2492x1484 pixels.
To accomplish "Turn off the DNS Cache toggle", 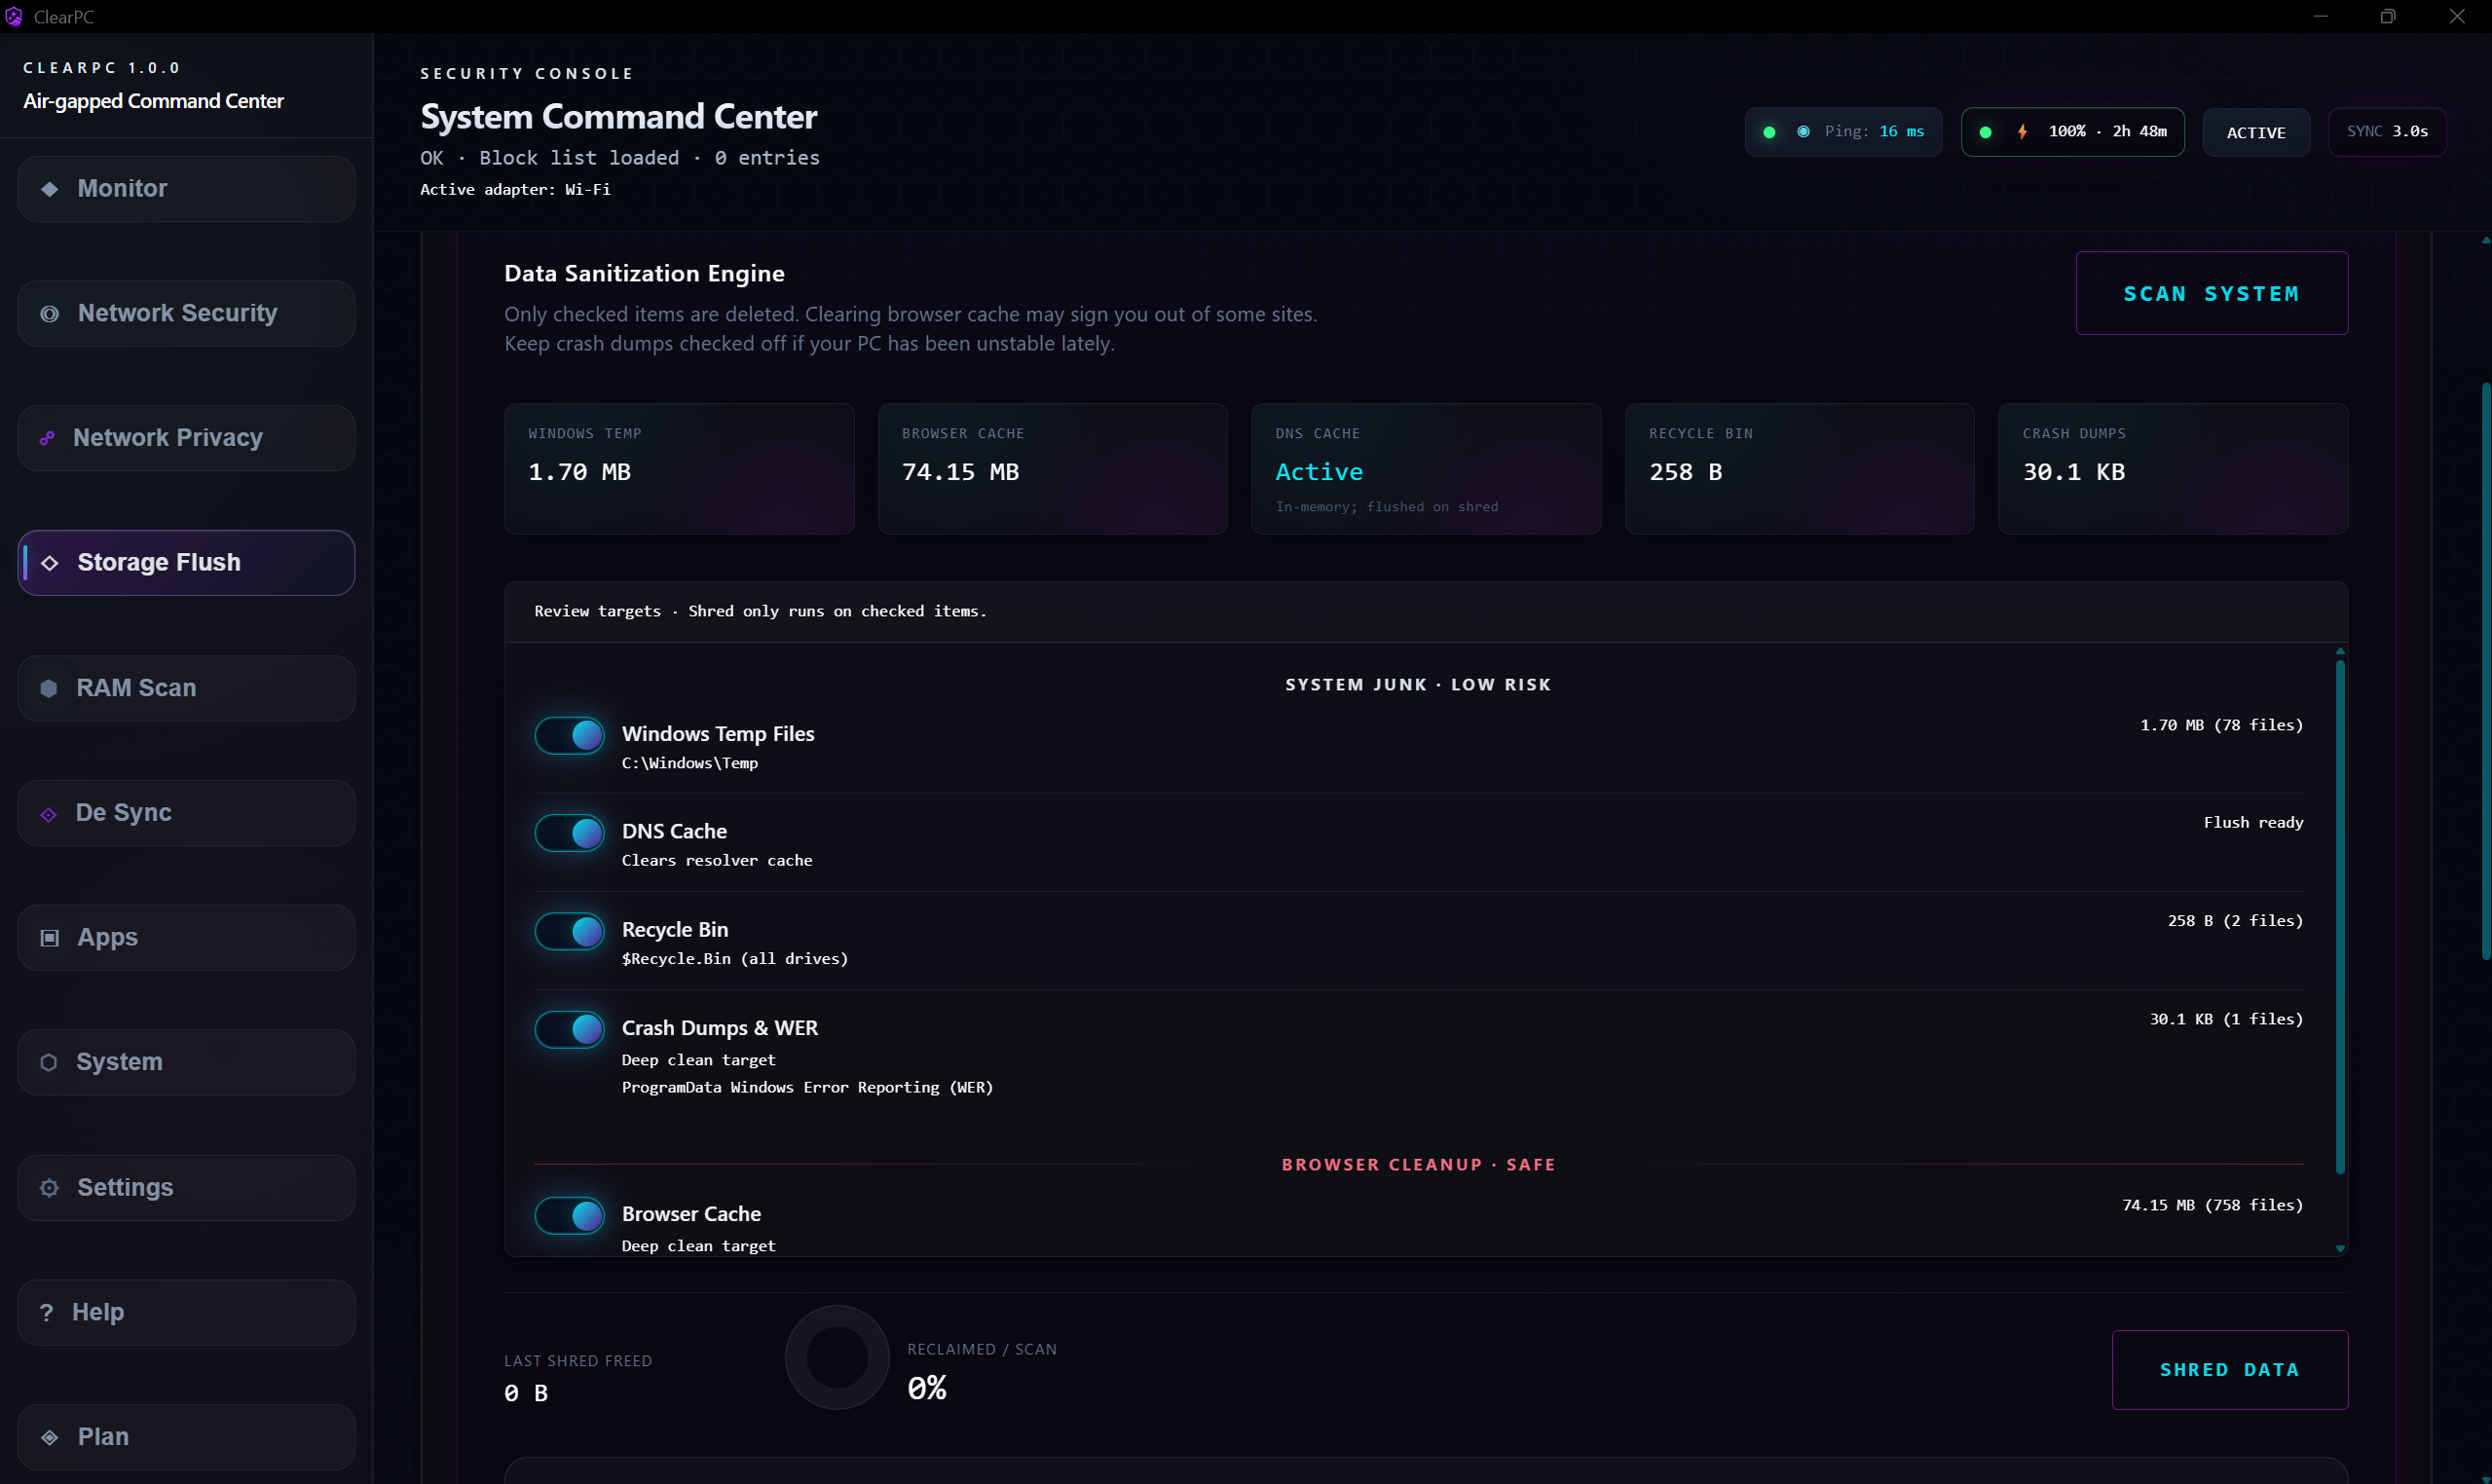I will pos(569,833).
